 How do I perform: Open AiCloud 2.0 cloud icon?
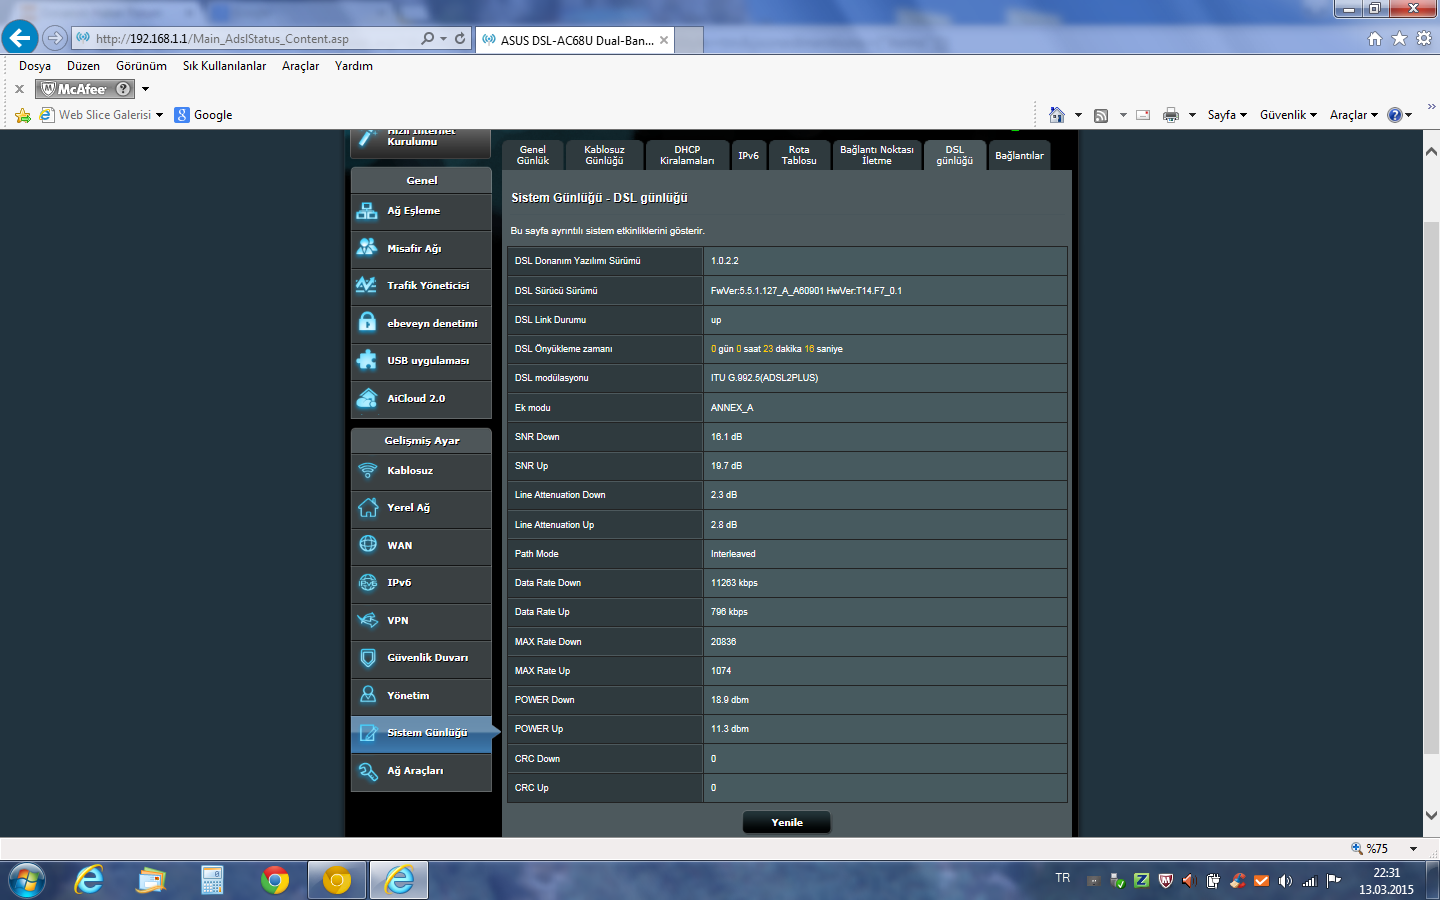pyautogui.click(x=367, y=398)
